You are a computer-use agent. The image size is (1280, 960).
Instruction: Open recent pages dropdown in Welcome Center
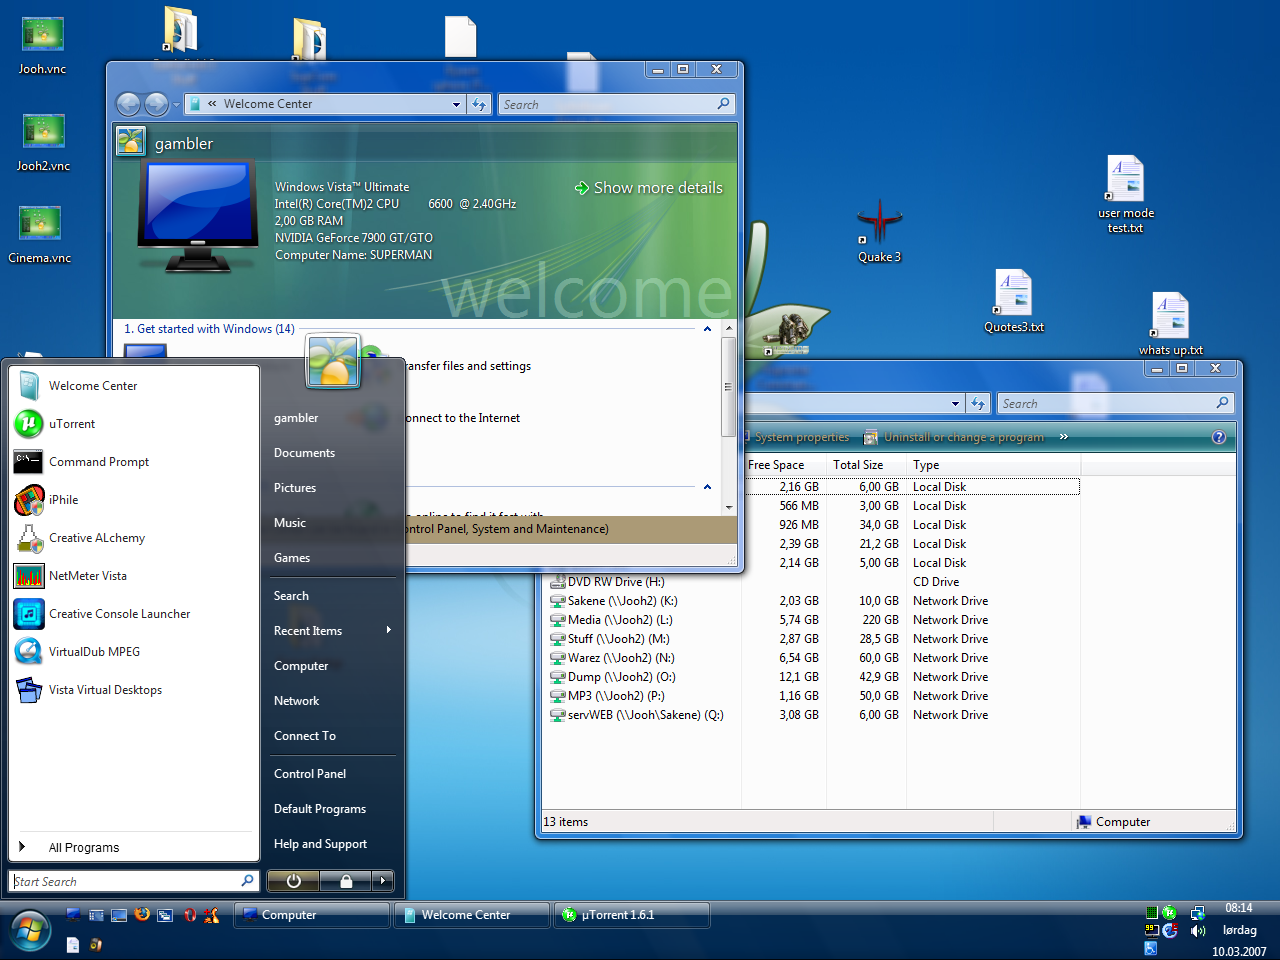click(x=176, y=105)
